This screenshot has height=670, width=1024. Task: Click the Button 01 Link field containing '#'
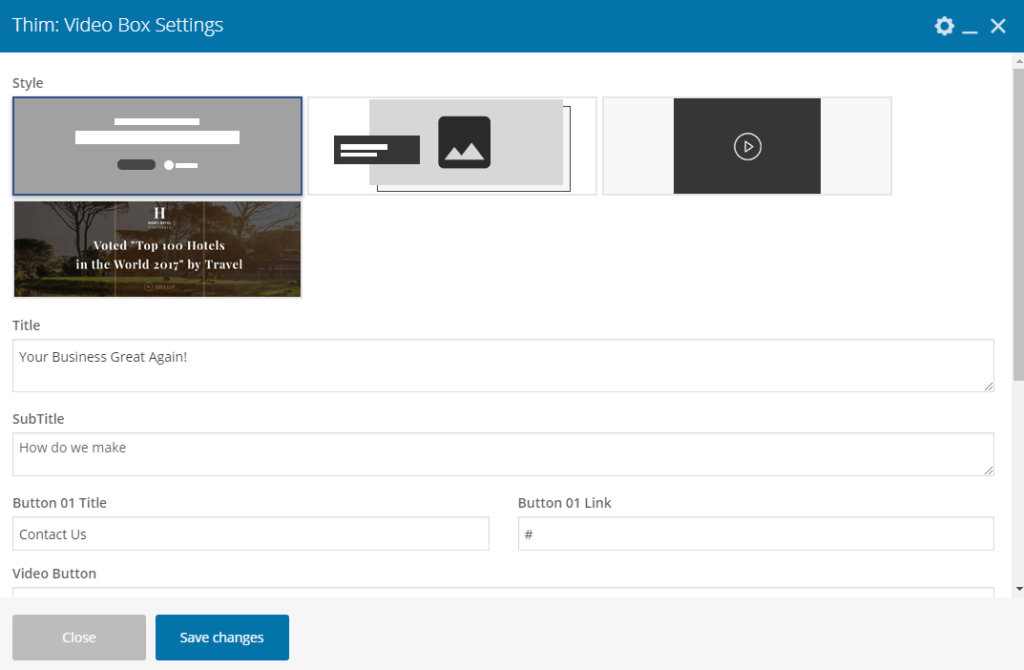[755, 534]
